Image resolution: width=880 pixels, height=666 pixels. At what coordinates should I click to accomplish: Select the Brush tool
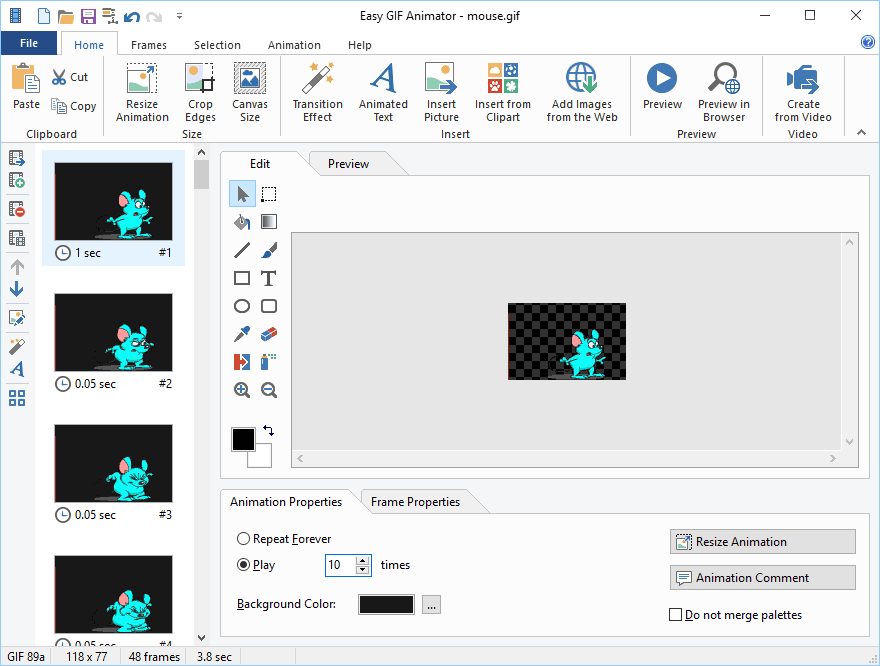[268, 249]
